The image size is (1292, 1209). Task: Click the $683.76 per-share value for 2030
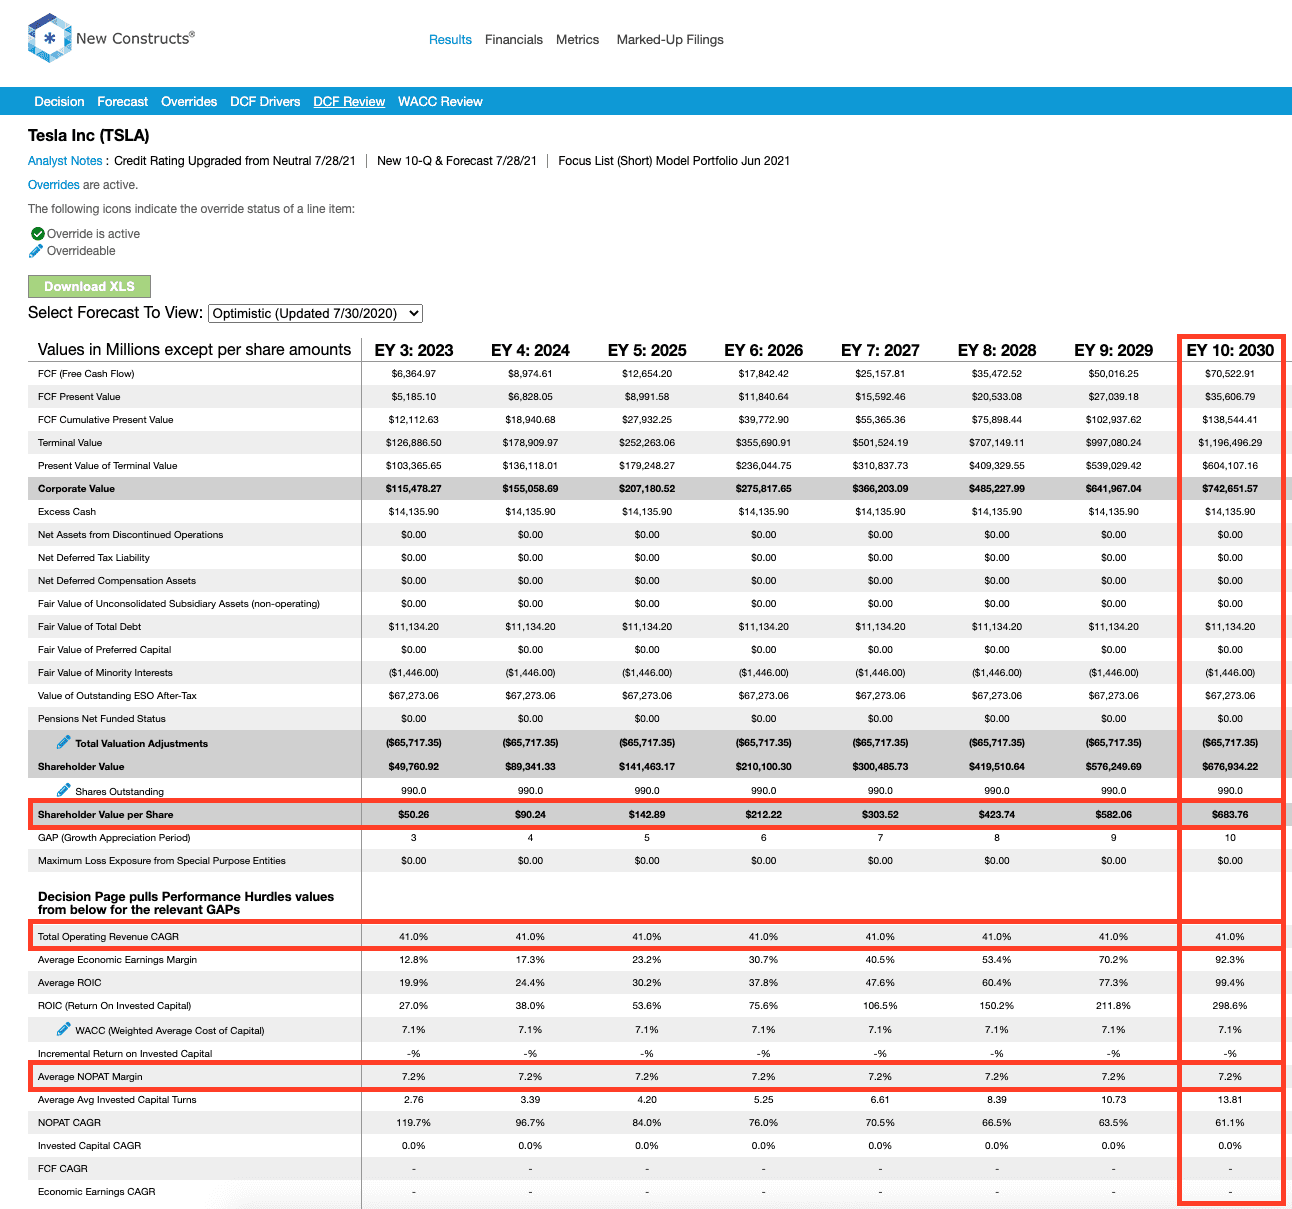[x=1230, y=815]
